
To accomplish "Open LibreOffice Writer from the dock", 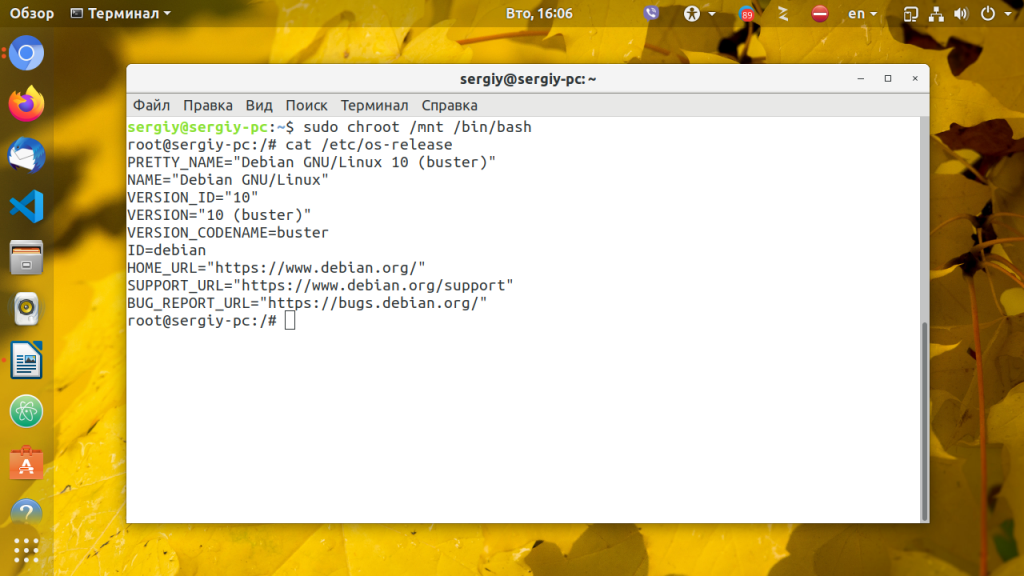I will coord(27,360).
